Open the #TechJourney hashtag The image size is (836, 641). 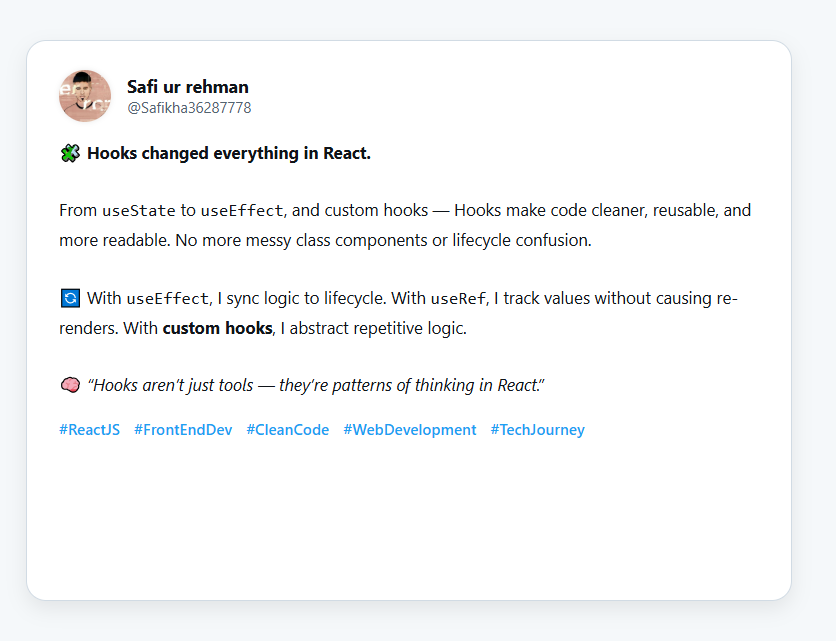[x=537, y=430]
